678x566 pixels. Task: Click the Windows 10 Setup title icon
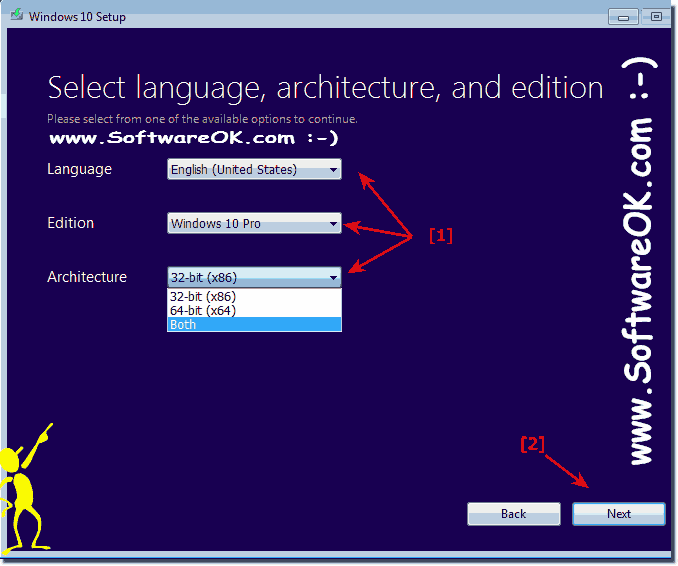[x=17, y=15]
